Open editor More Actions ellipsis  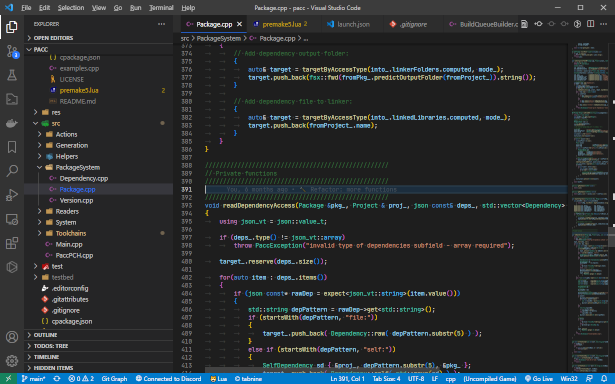coord(604,24)
